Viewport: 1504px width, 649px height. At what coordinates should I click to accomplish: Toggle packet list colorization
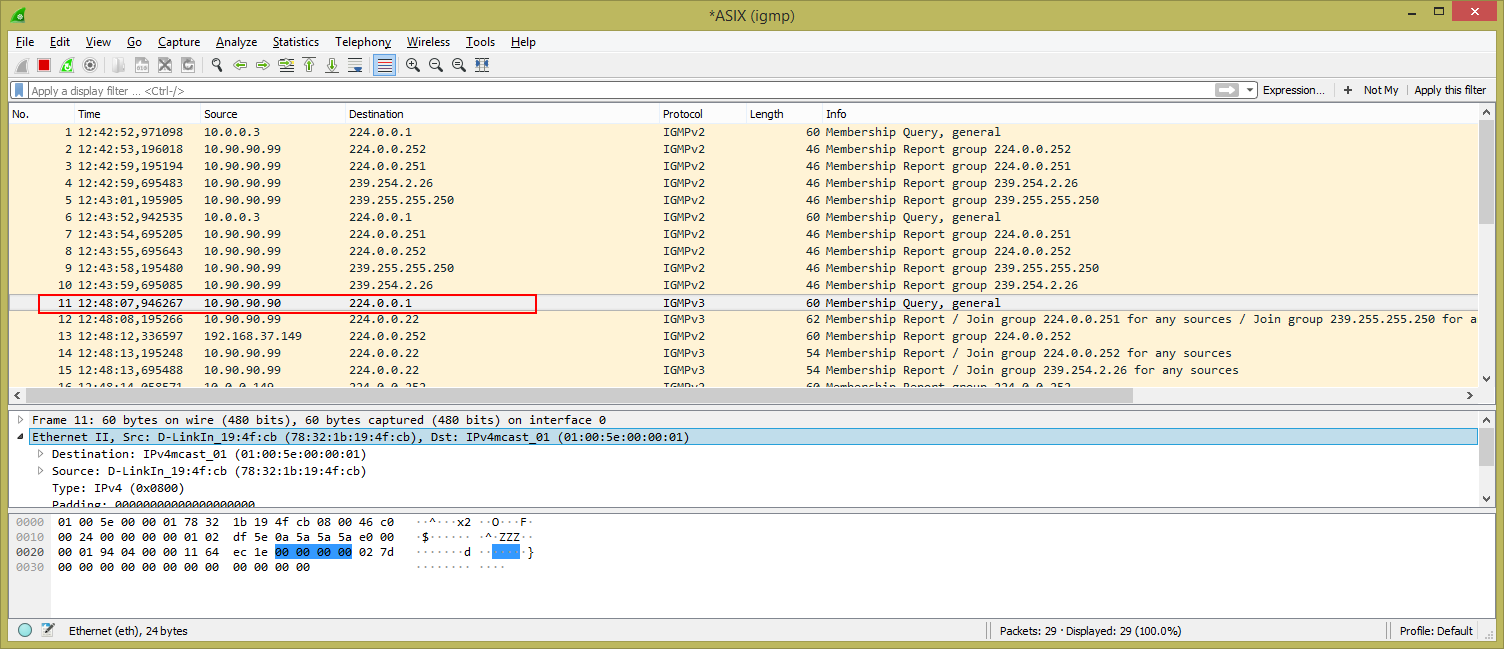(384, 65)
